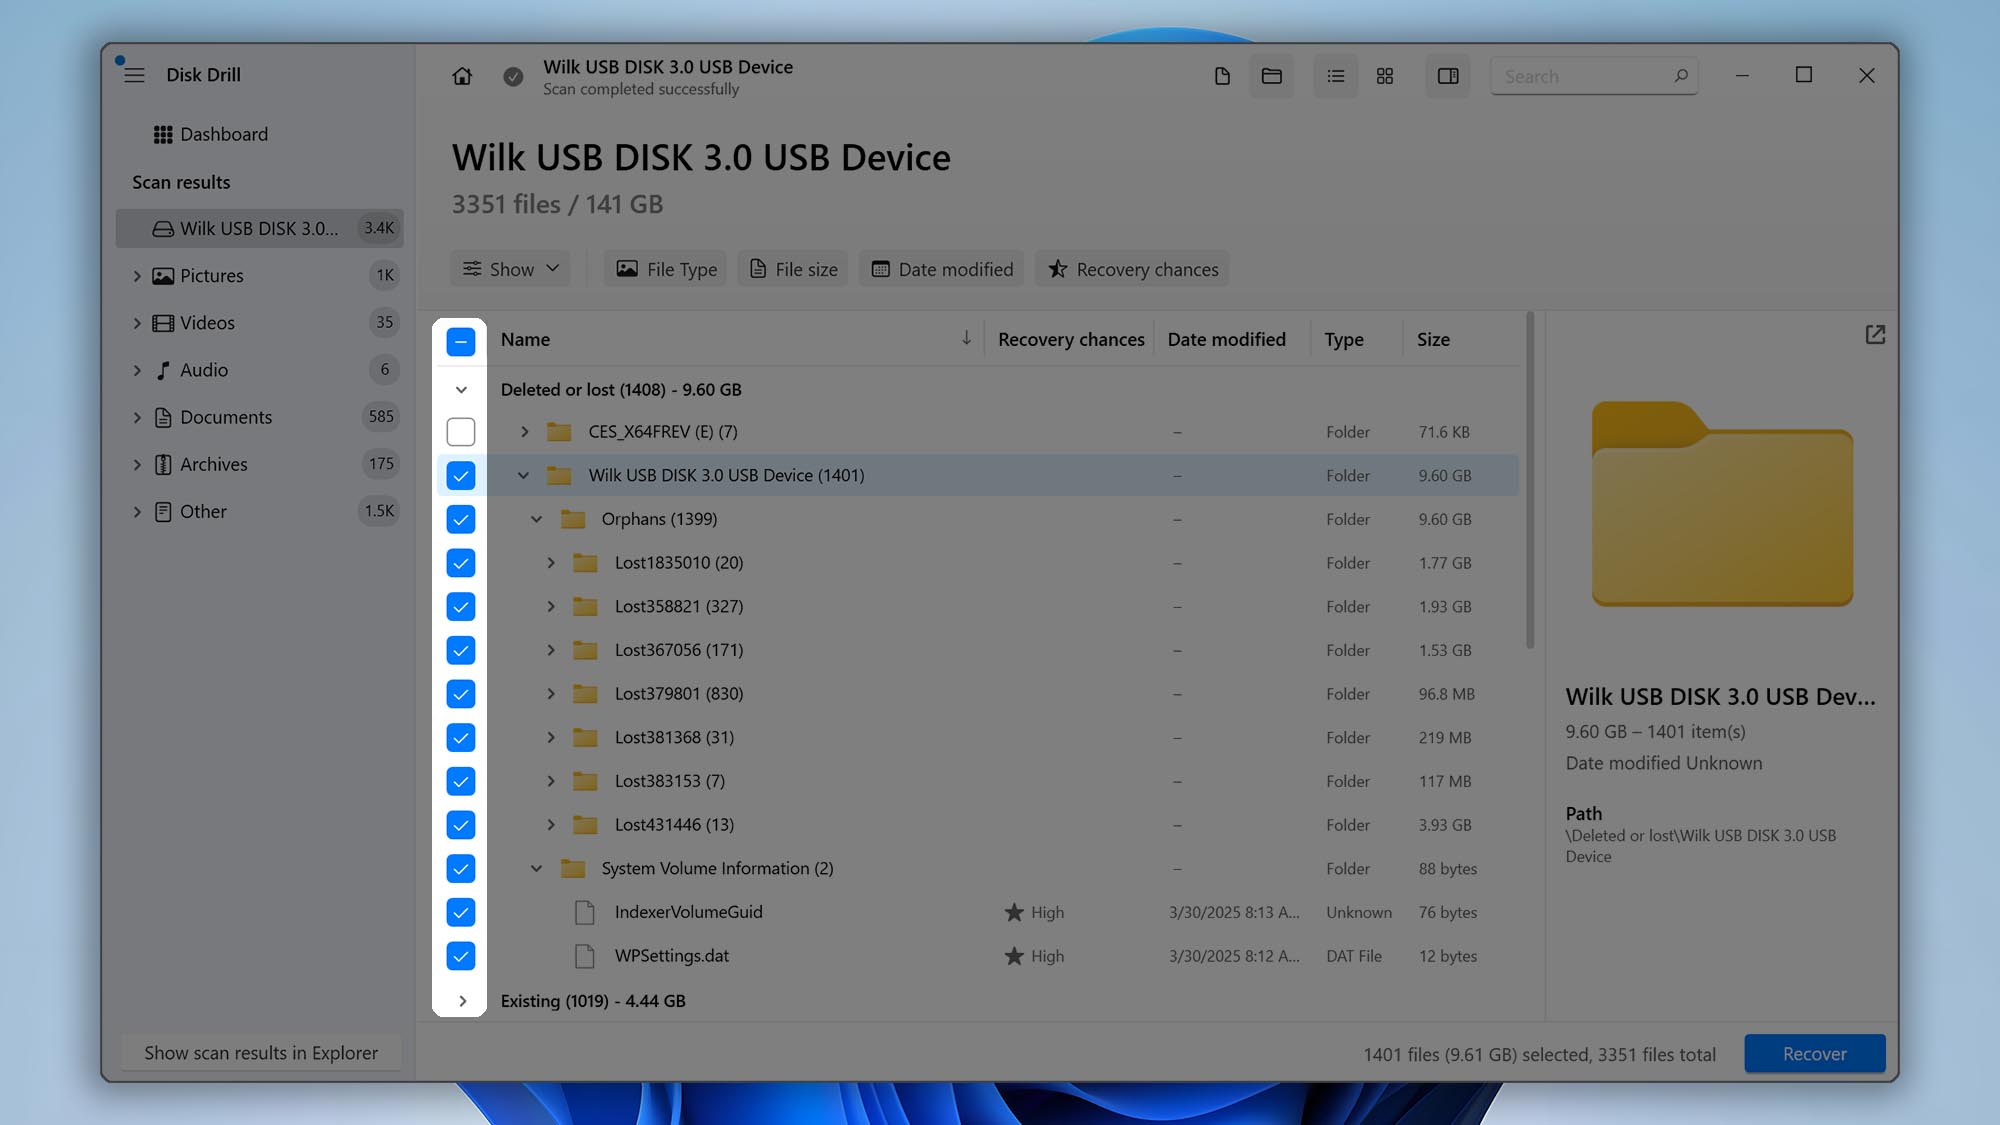Click Show scan results in Explorer
The image size is (2000, 1125).
coord(261,1052)
